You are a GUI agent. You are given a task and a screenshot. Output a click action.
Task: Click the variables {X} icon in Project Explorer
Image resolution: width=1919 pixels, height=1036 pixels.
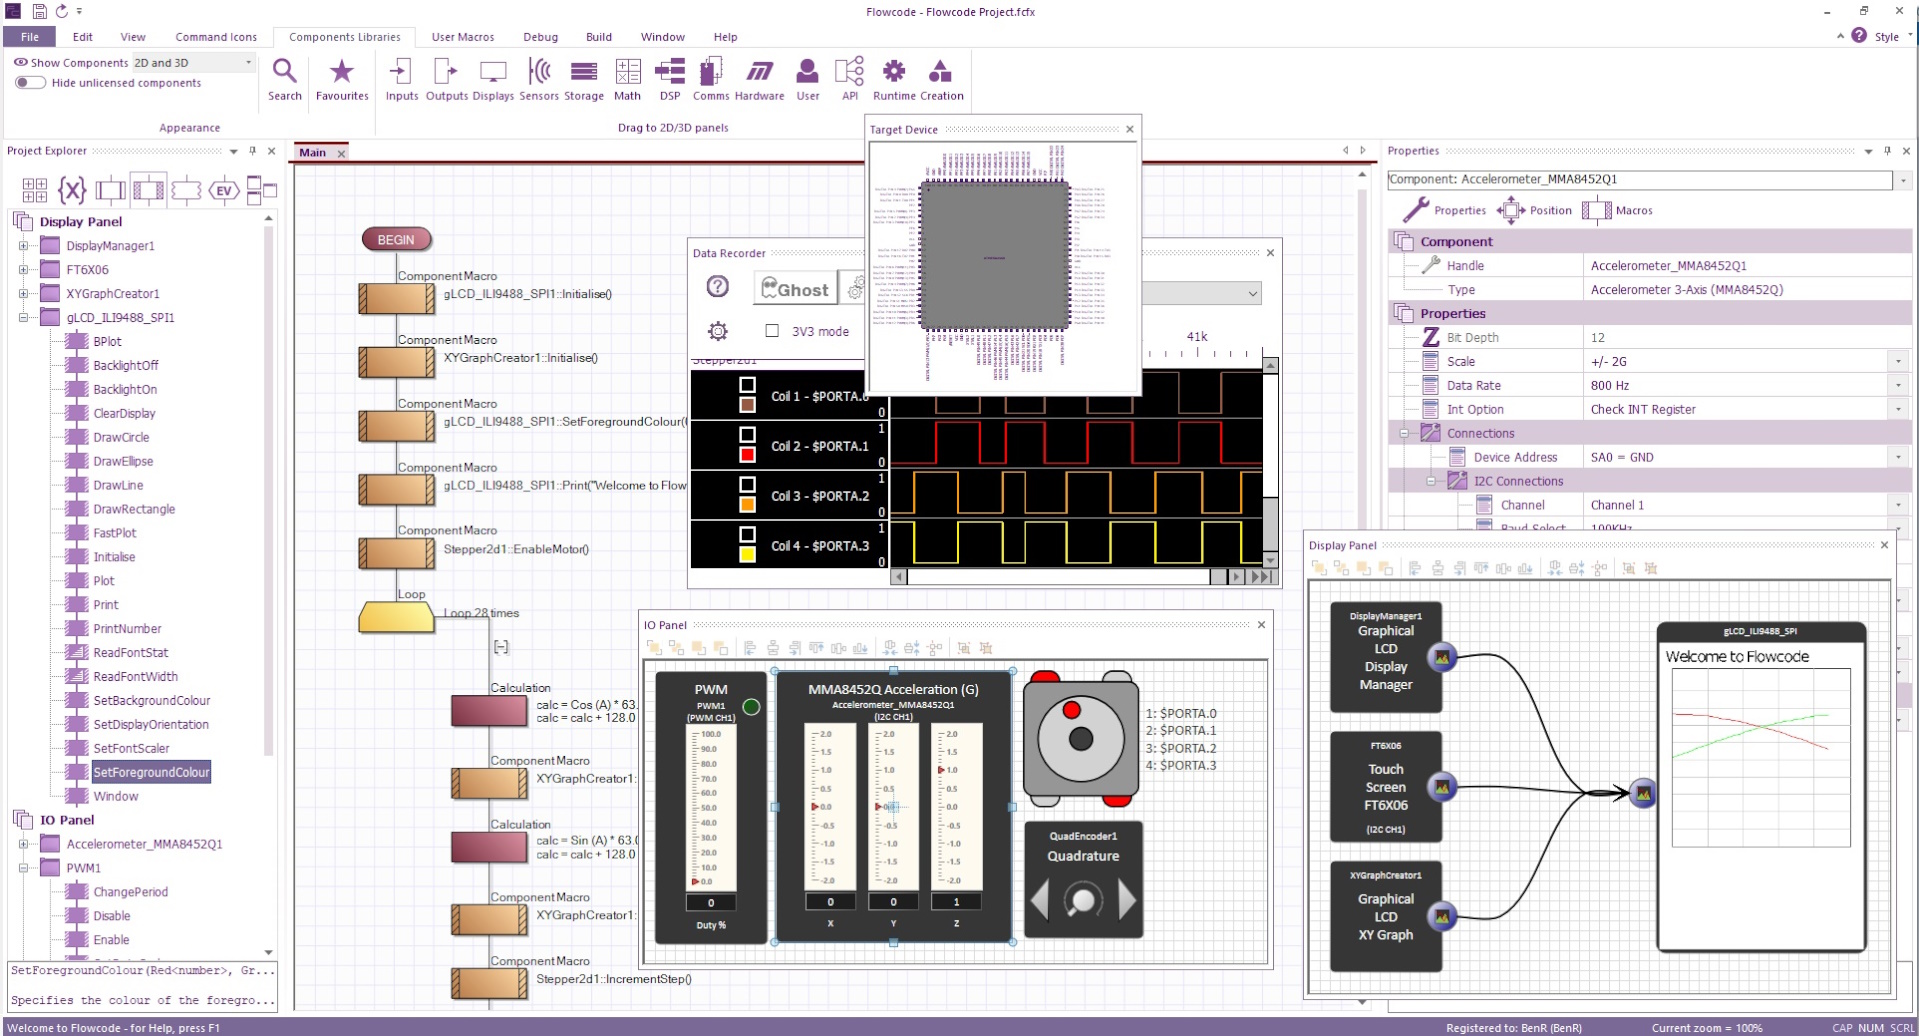click(71, 189)
